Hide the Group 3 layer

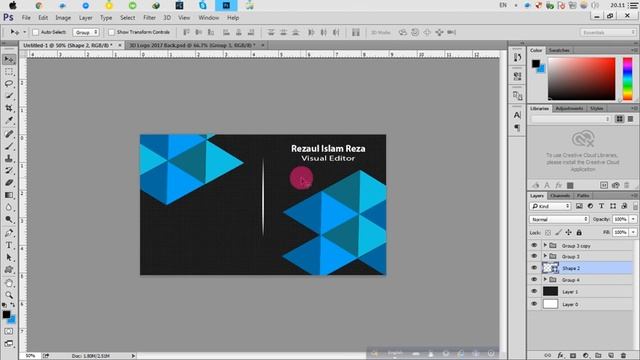click(534, 256)
